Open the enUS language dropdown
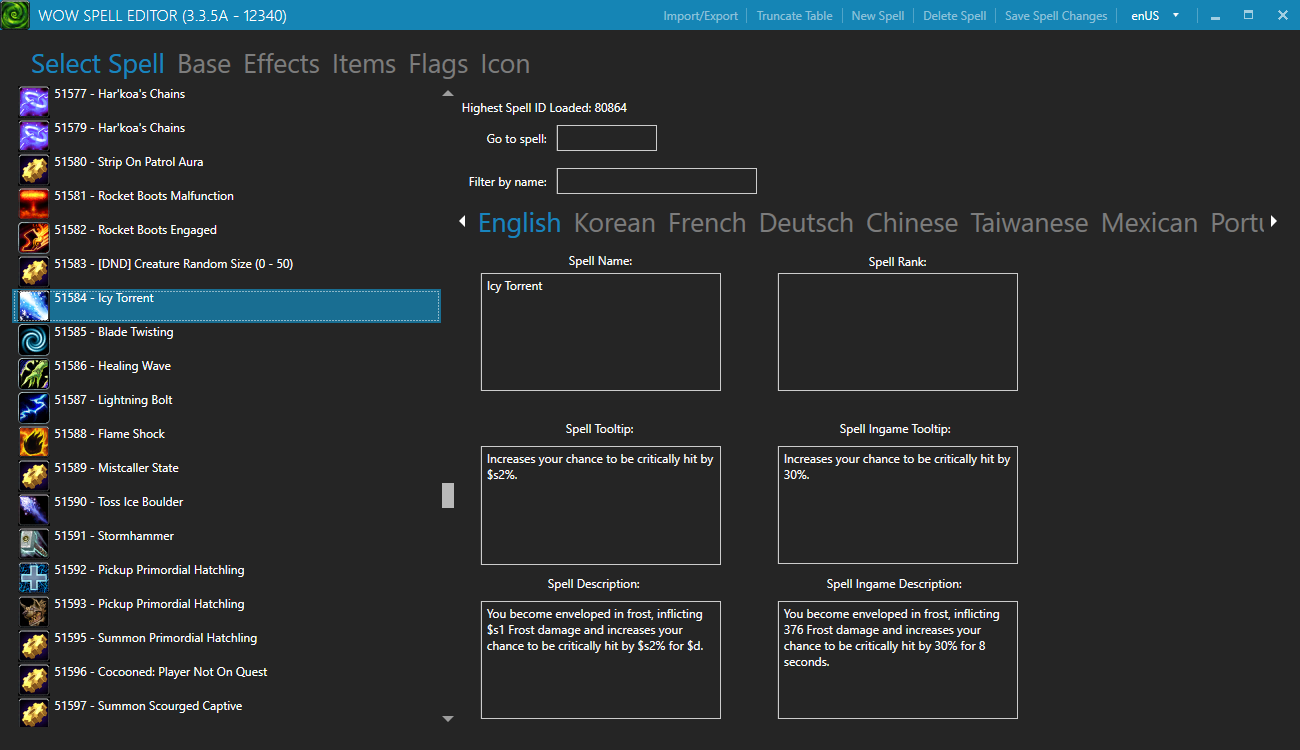 click(1155, 15)
